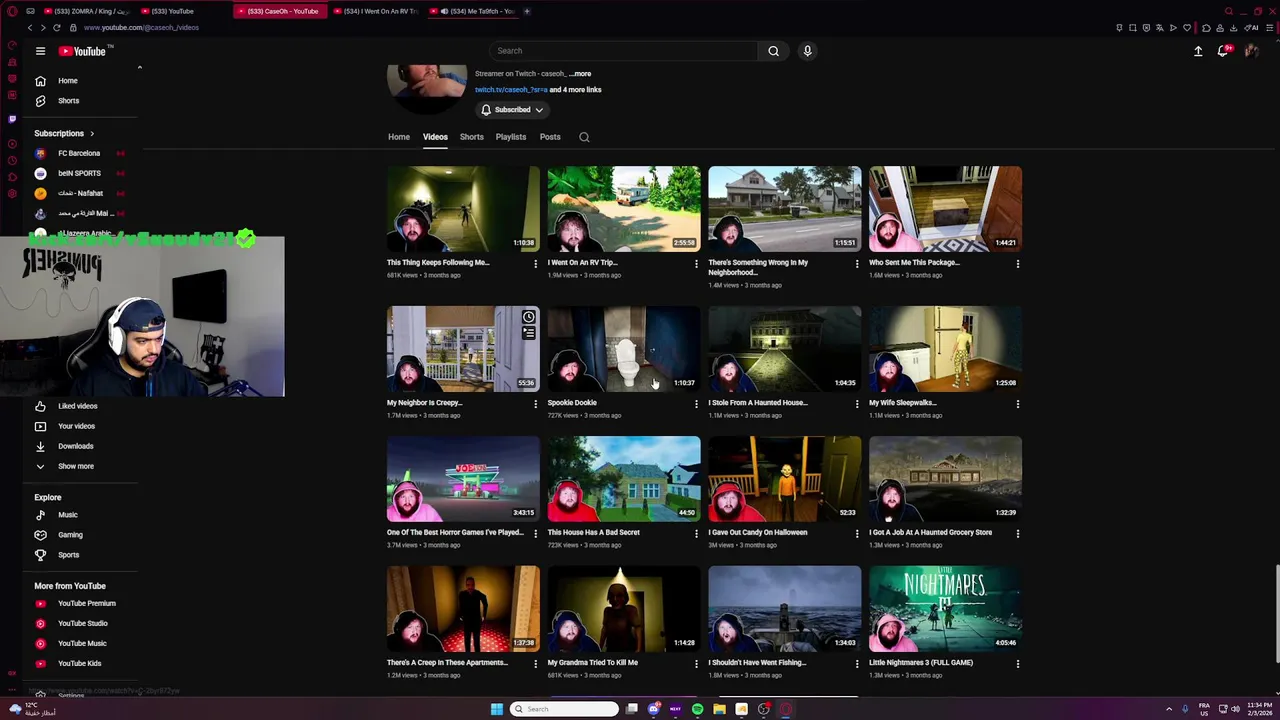Viewport: 1280px width, 720px height.
Task: Expand channel description via ...more
Action: [x=580, y=74]
